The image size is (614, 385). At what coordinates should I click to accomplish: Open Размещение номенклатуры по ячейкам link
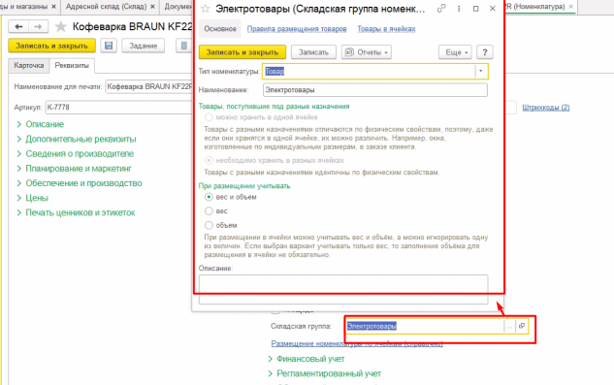click(x=357, y=343)
